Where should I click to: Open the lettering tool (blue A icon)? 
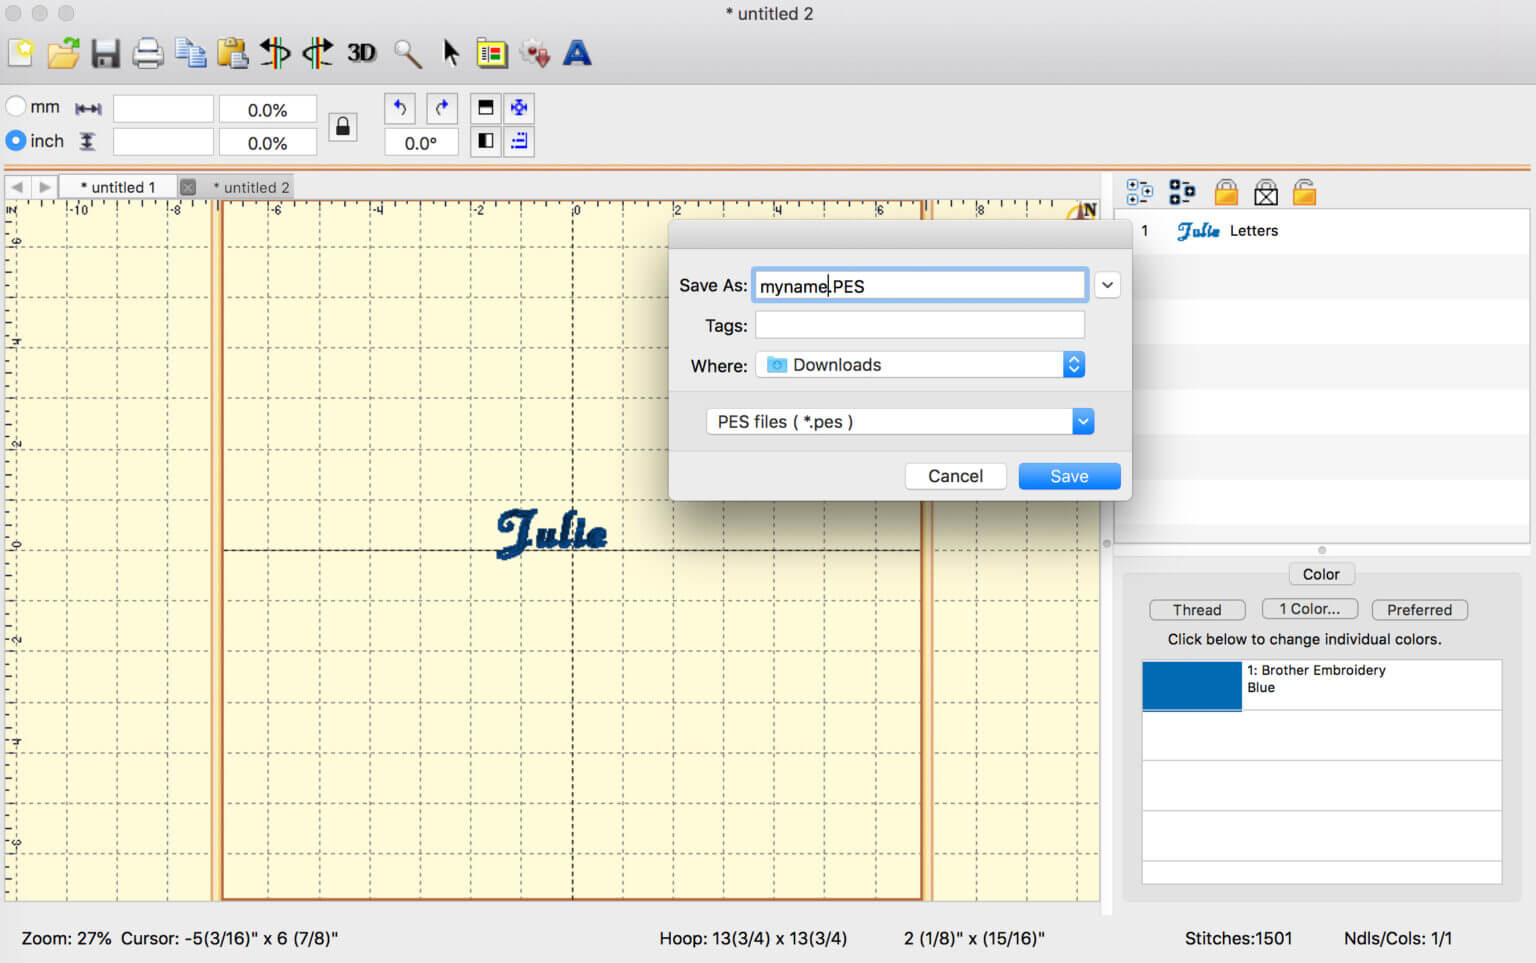tap(577, 53)
